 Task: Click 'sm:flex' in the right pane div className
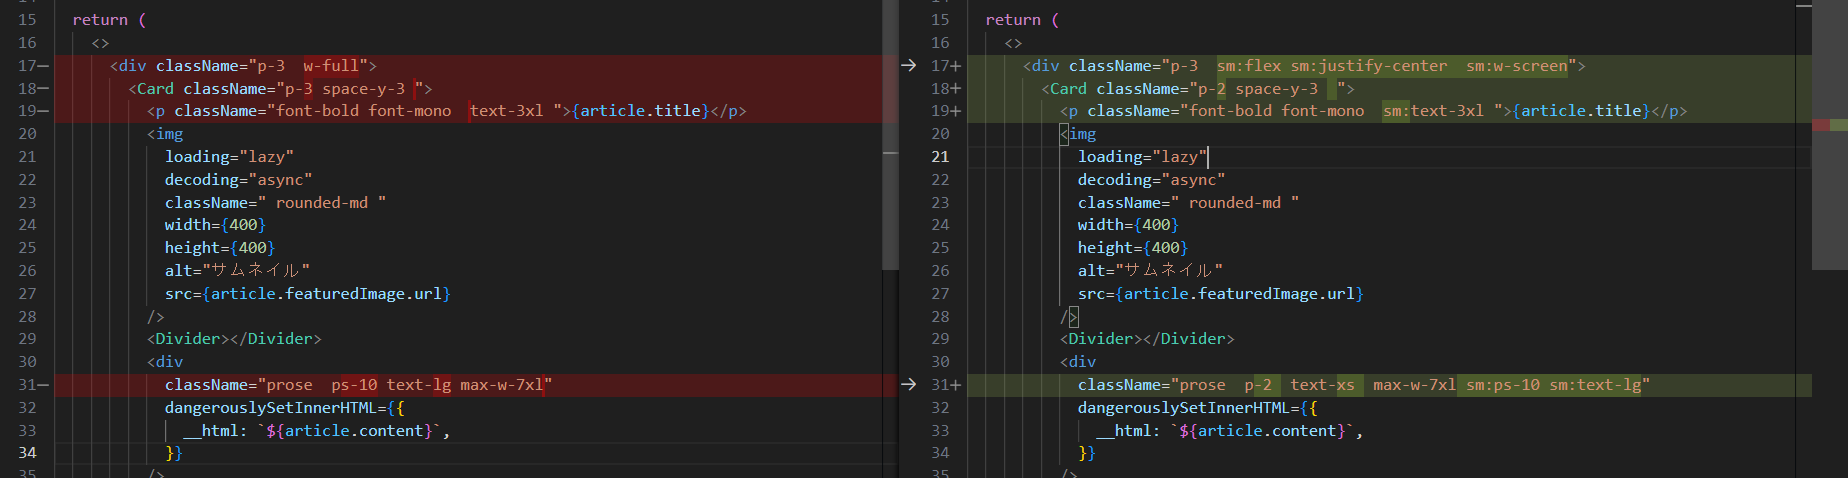click(x=1249, y=66)
